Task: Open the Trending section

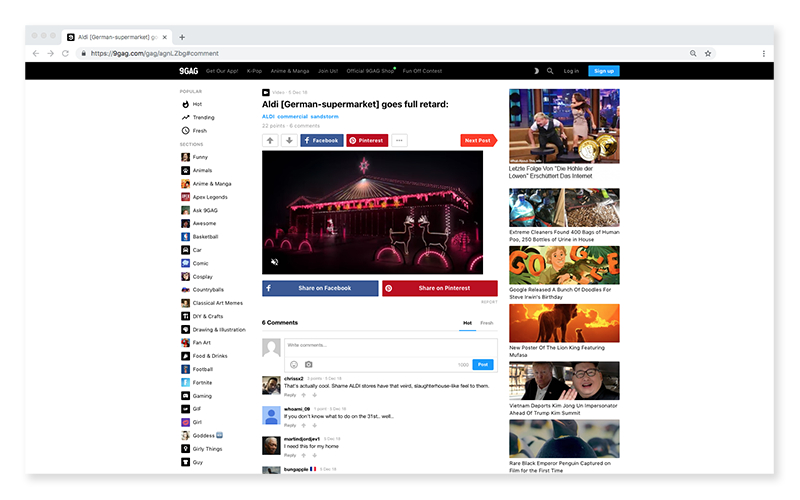Action: pyautogui.click(x=198, y=117)
